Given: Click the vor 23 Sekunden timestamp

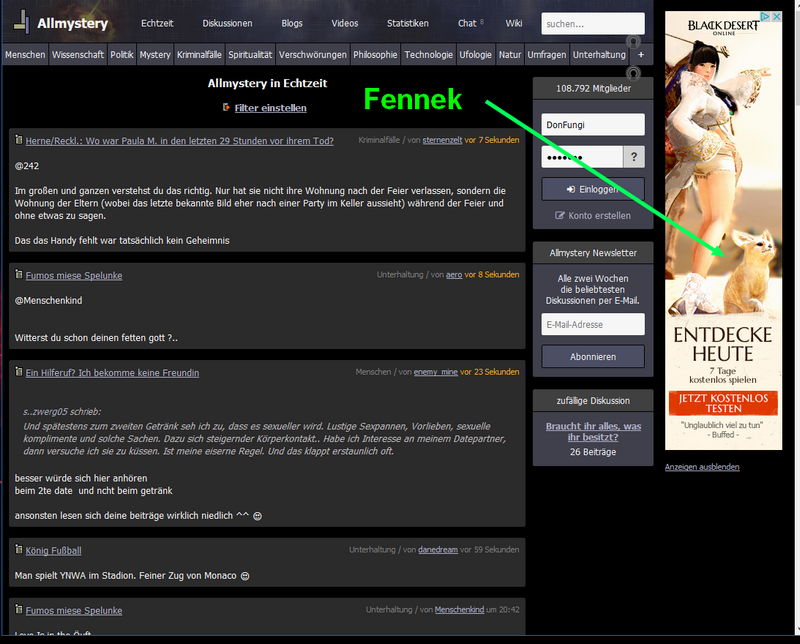Looking at the screenshot, I should coord(490,371).
